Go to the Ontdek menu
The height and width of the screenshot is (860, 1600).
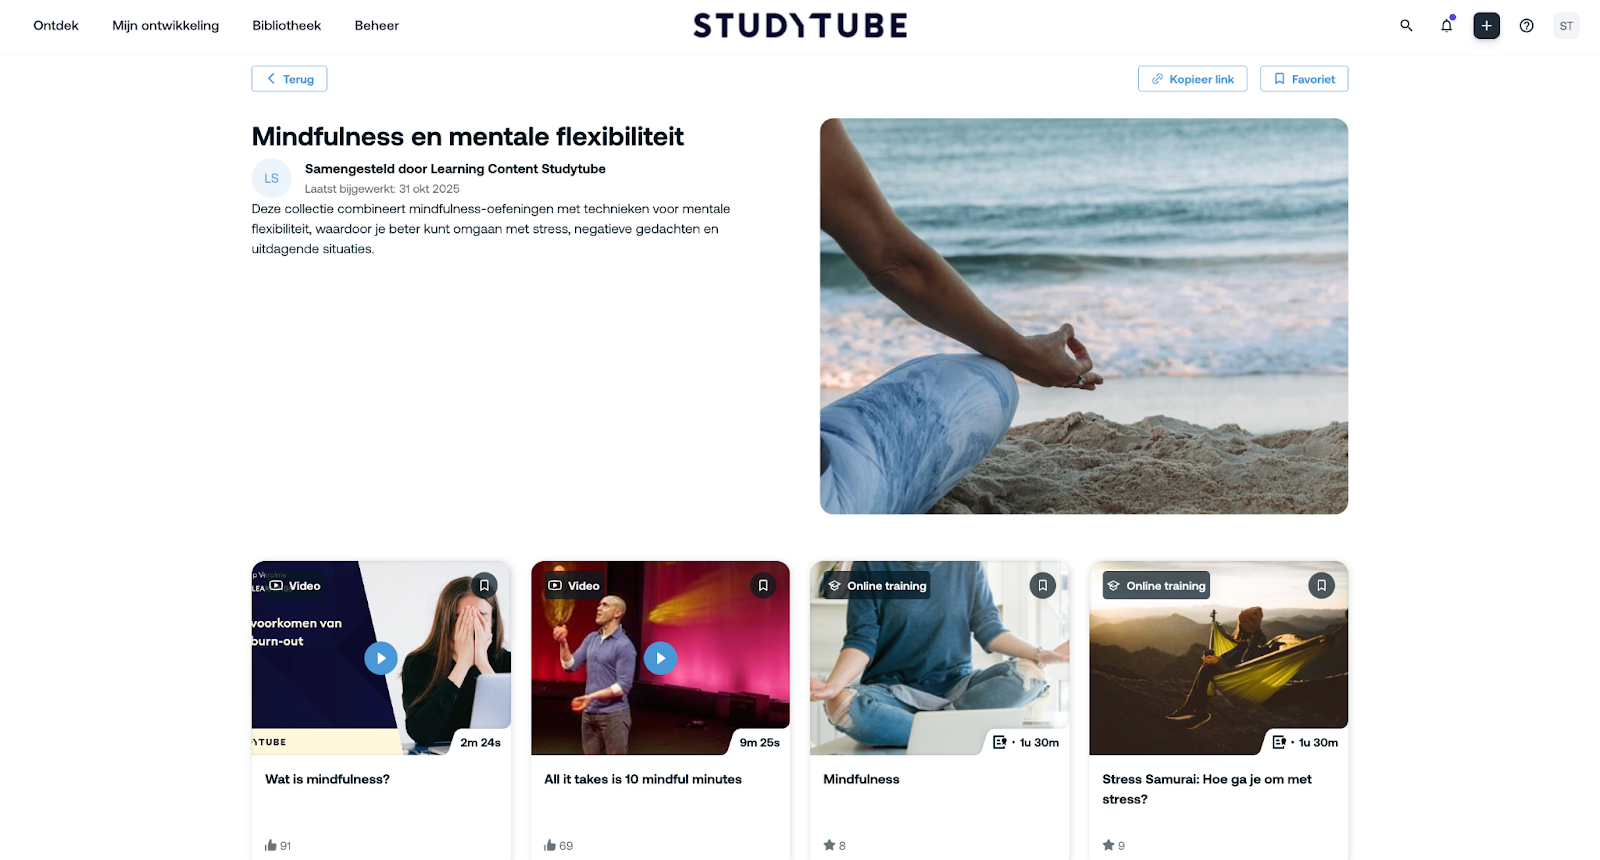click(x=56, y=26)
